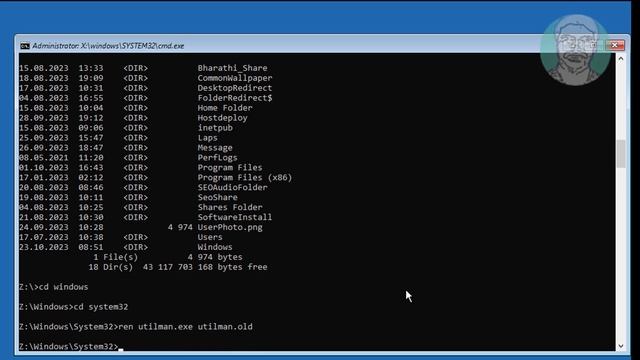This screenshot has width=640, height=360.
Task: Click the Shares Folder directory entry
Action: click(230, 207)
